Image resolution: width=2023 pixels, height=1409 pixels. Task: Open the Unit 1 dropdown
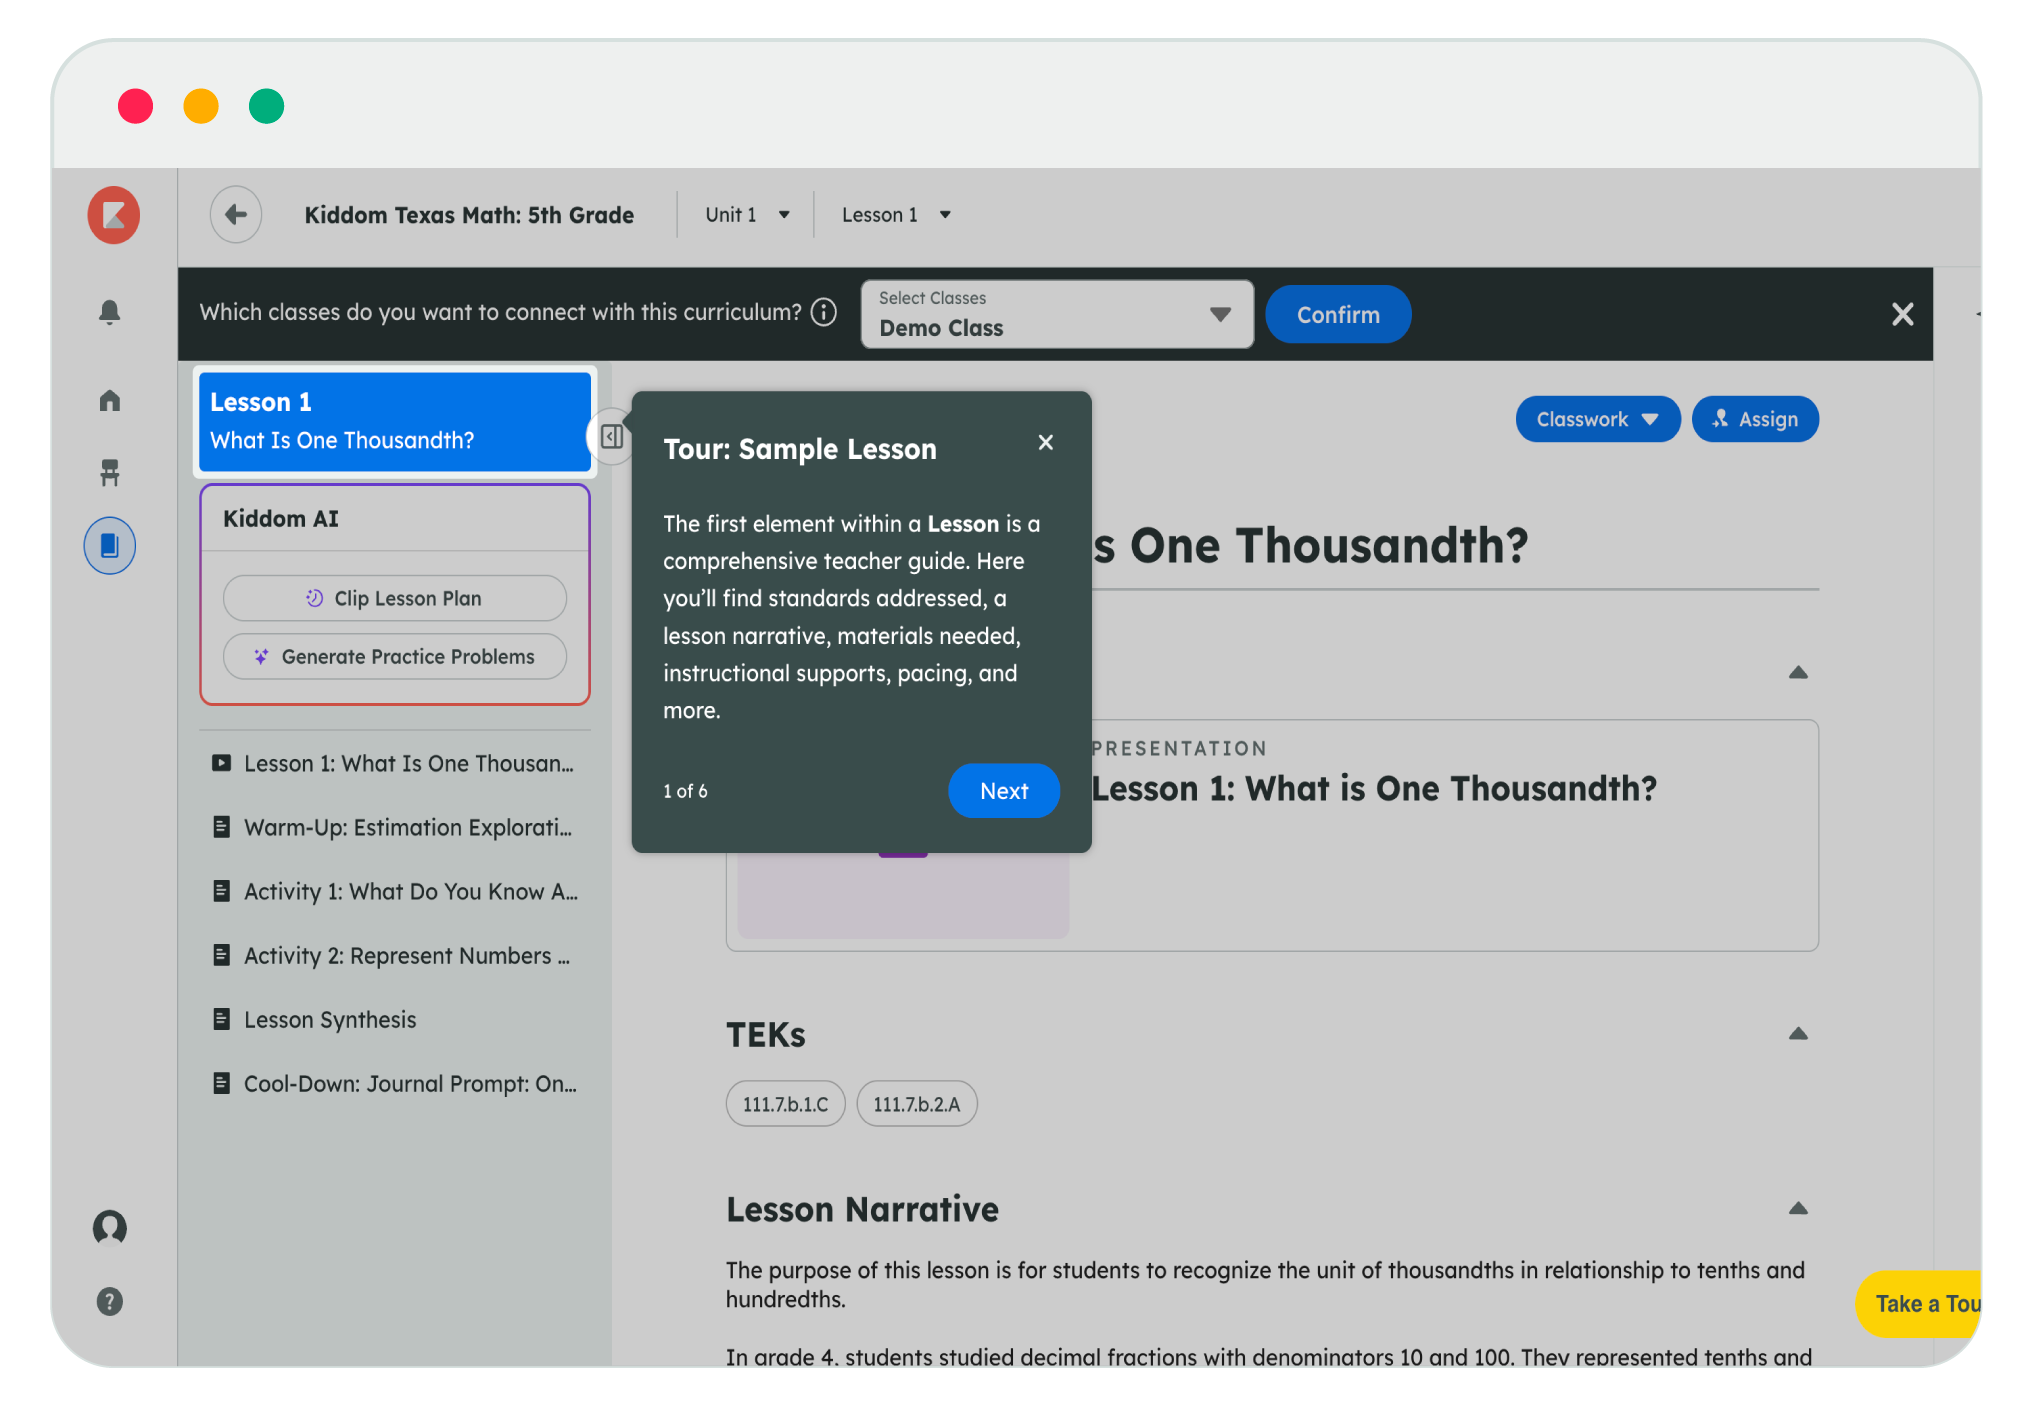coord(747,215)
